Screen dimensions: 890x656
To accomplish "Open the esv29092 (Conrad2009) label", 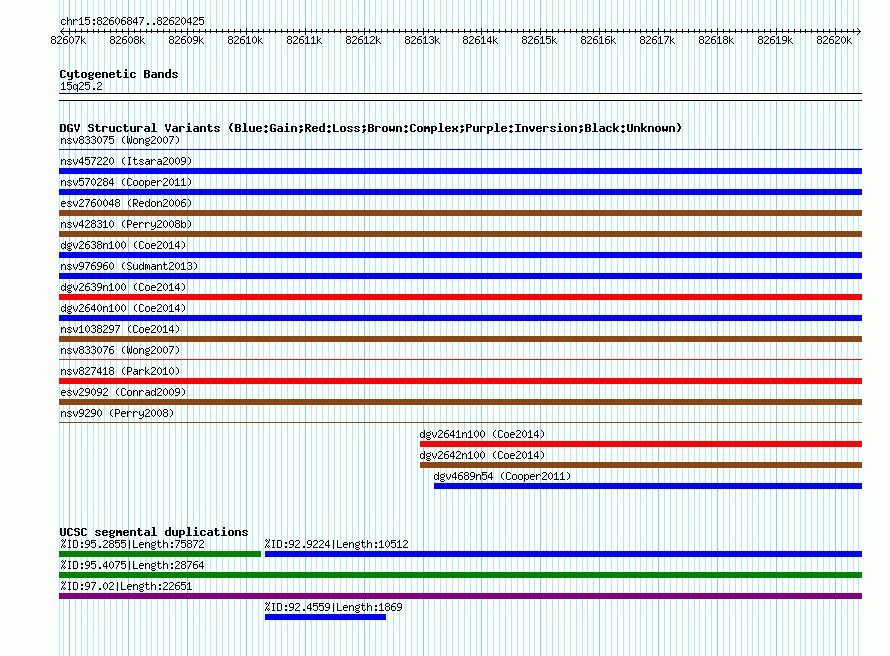I will pyautogui.click(x=123, y=392).
